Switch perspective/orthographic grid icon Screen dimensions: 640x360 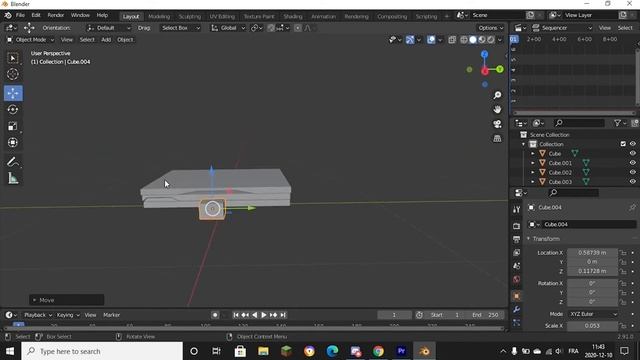pyautogui.click(x=497, y=138)
